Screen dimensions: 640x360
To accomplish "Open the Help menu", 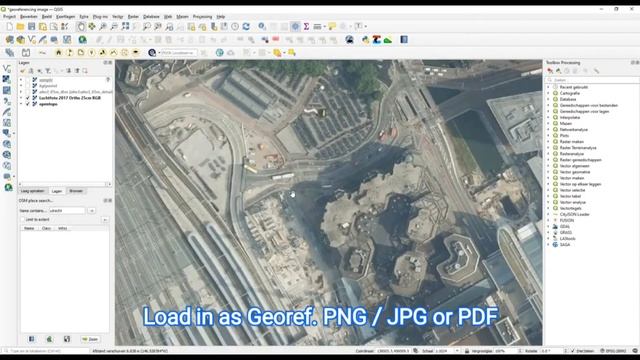I will coord(221,17).
